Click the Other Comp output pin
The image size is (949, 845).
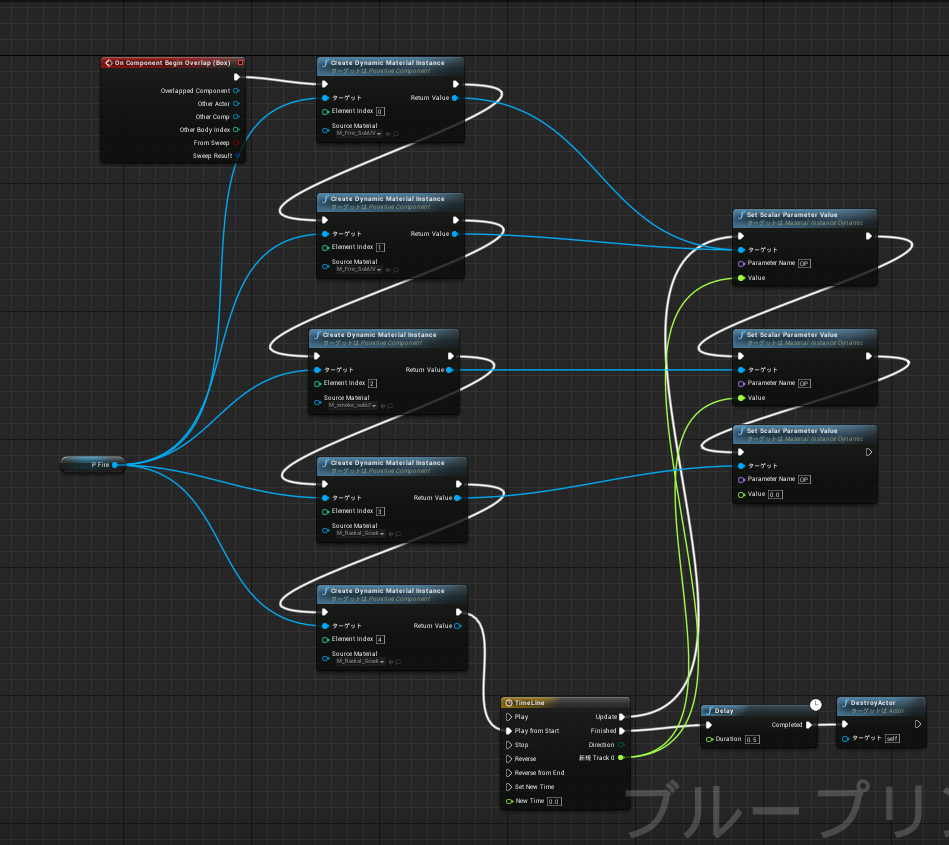[x=236, y=117]
